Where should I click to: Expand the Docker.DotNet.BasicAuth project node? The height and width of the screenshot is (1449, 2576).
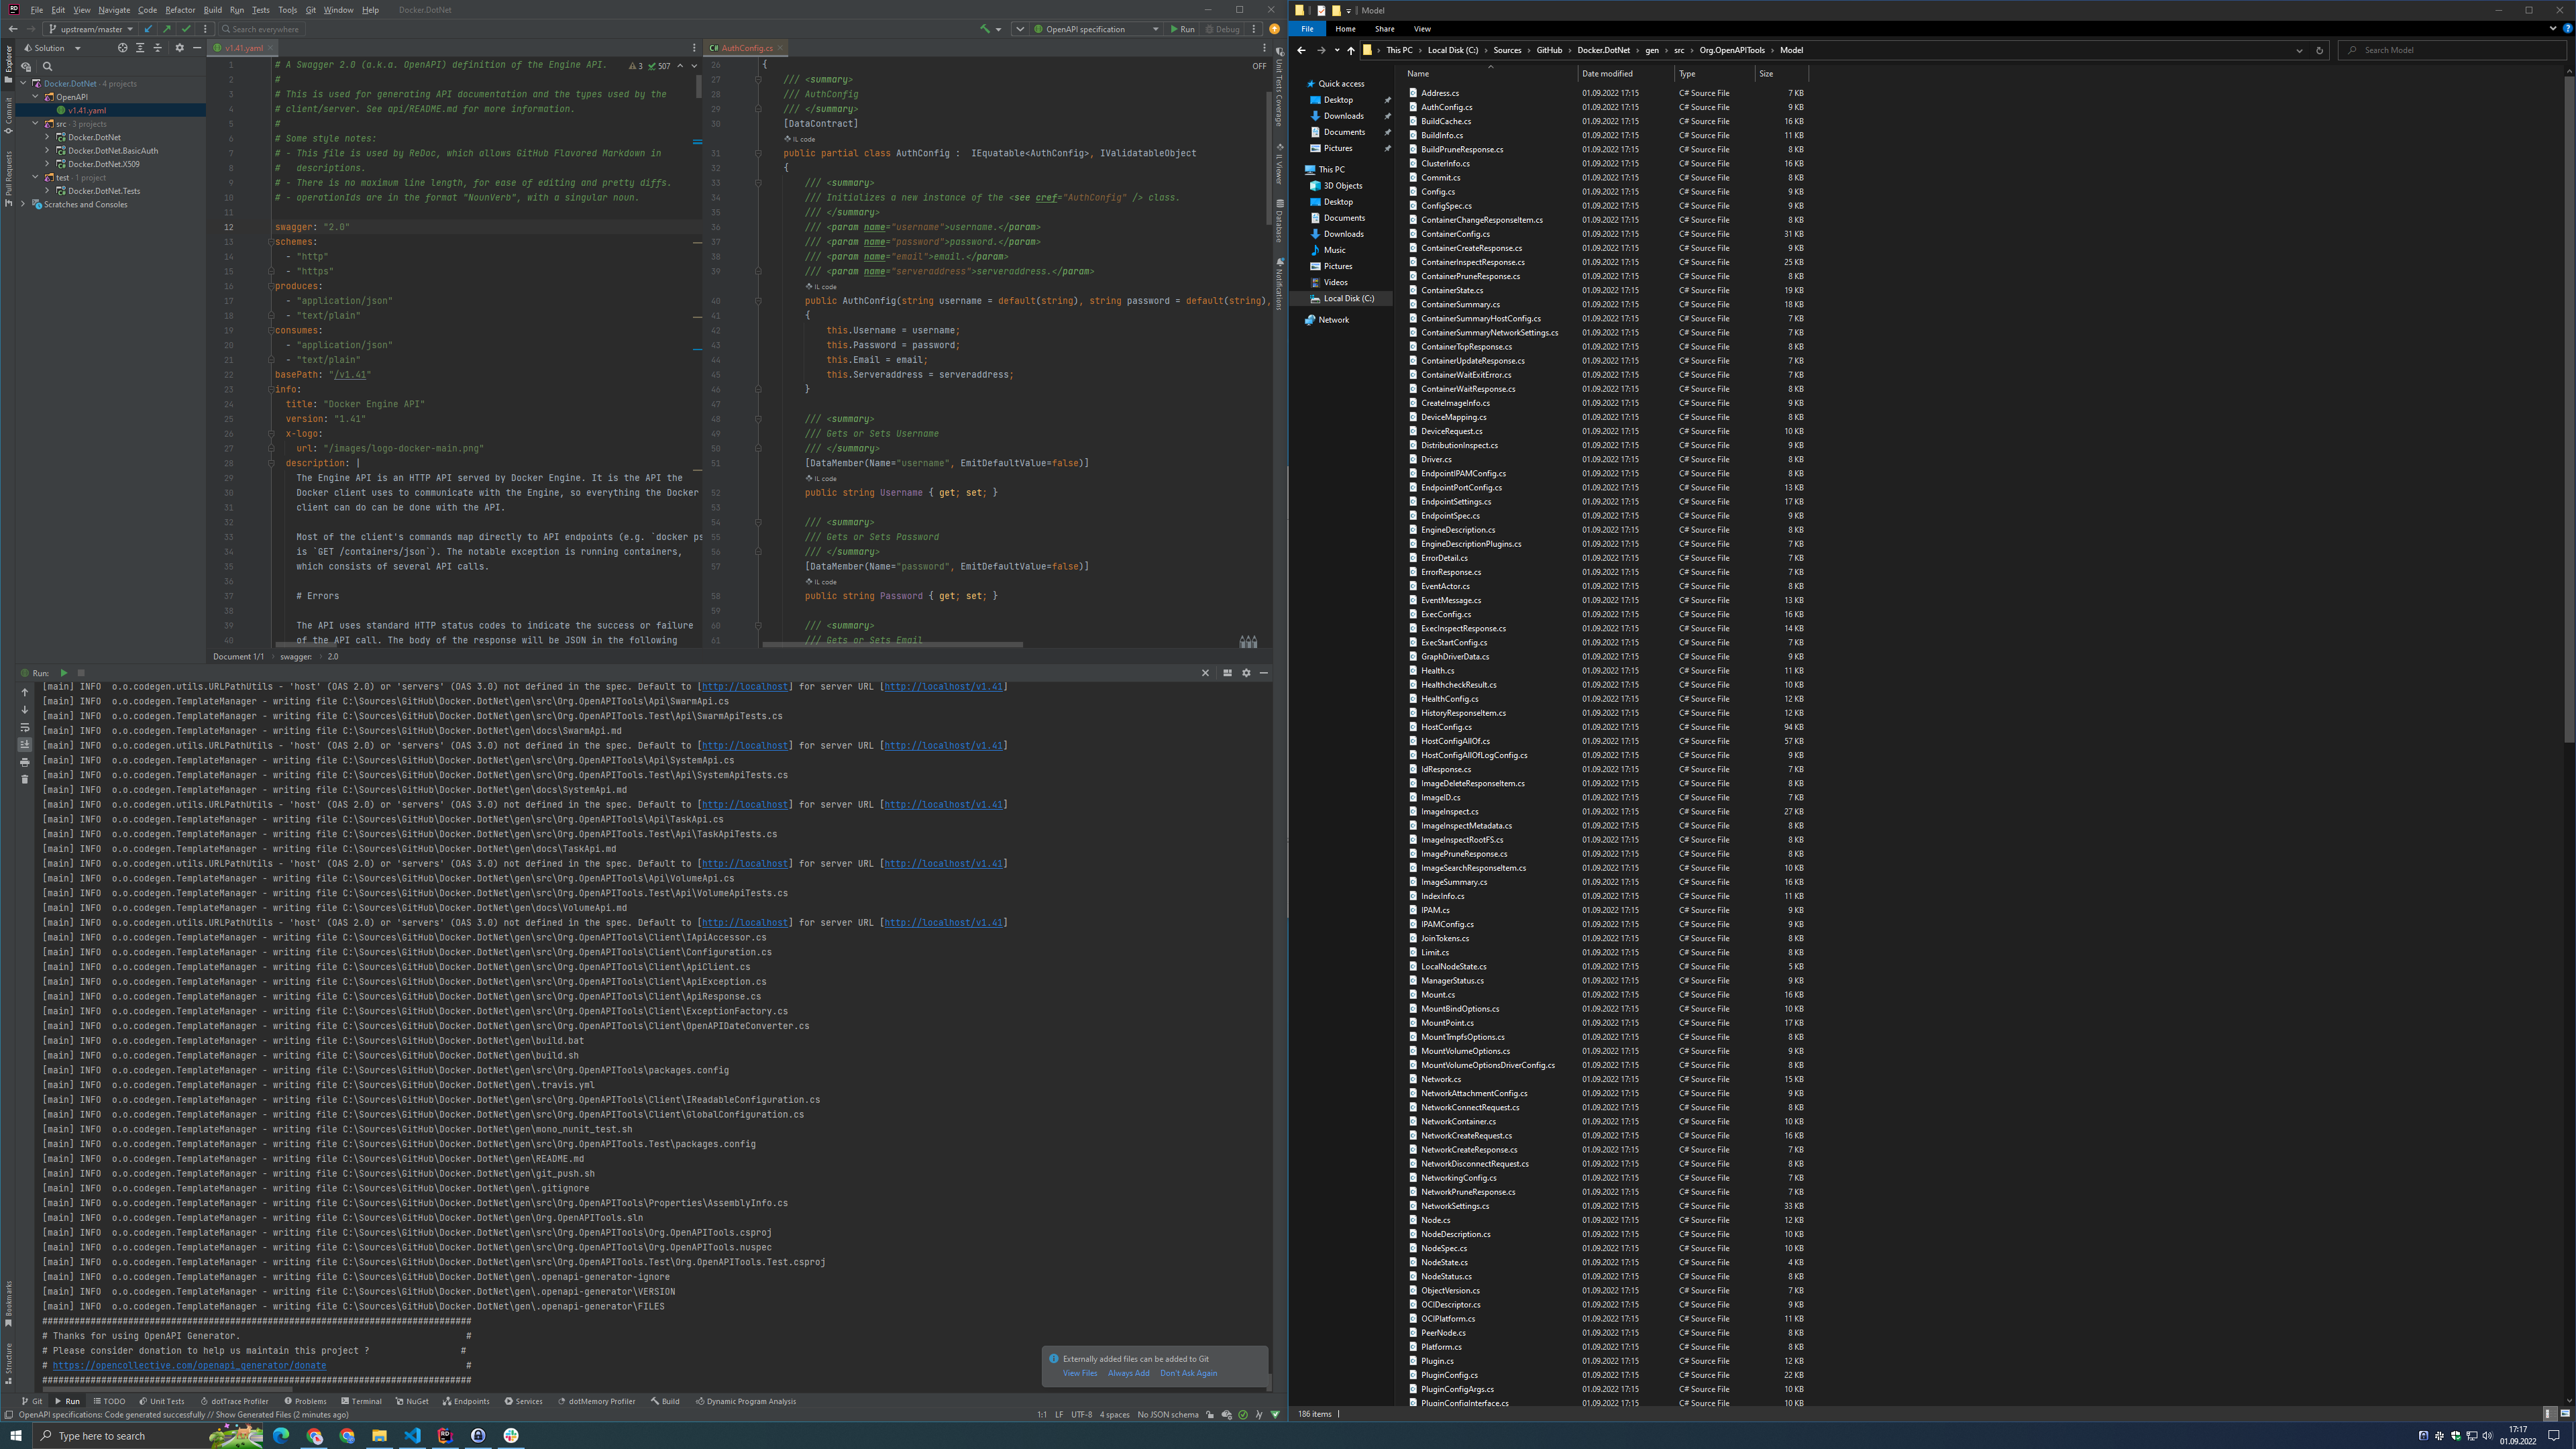[47, 151]
